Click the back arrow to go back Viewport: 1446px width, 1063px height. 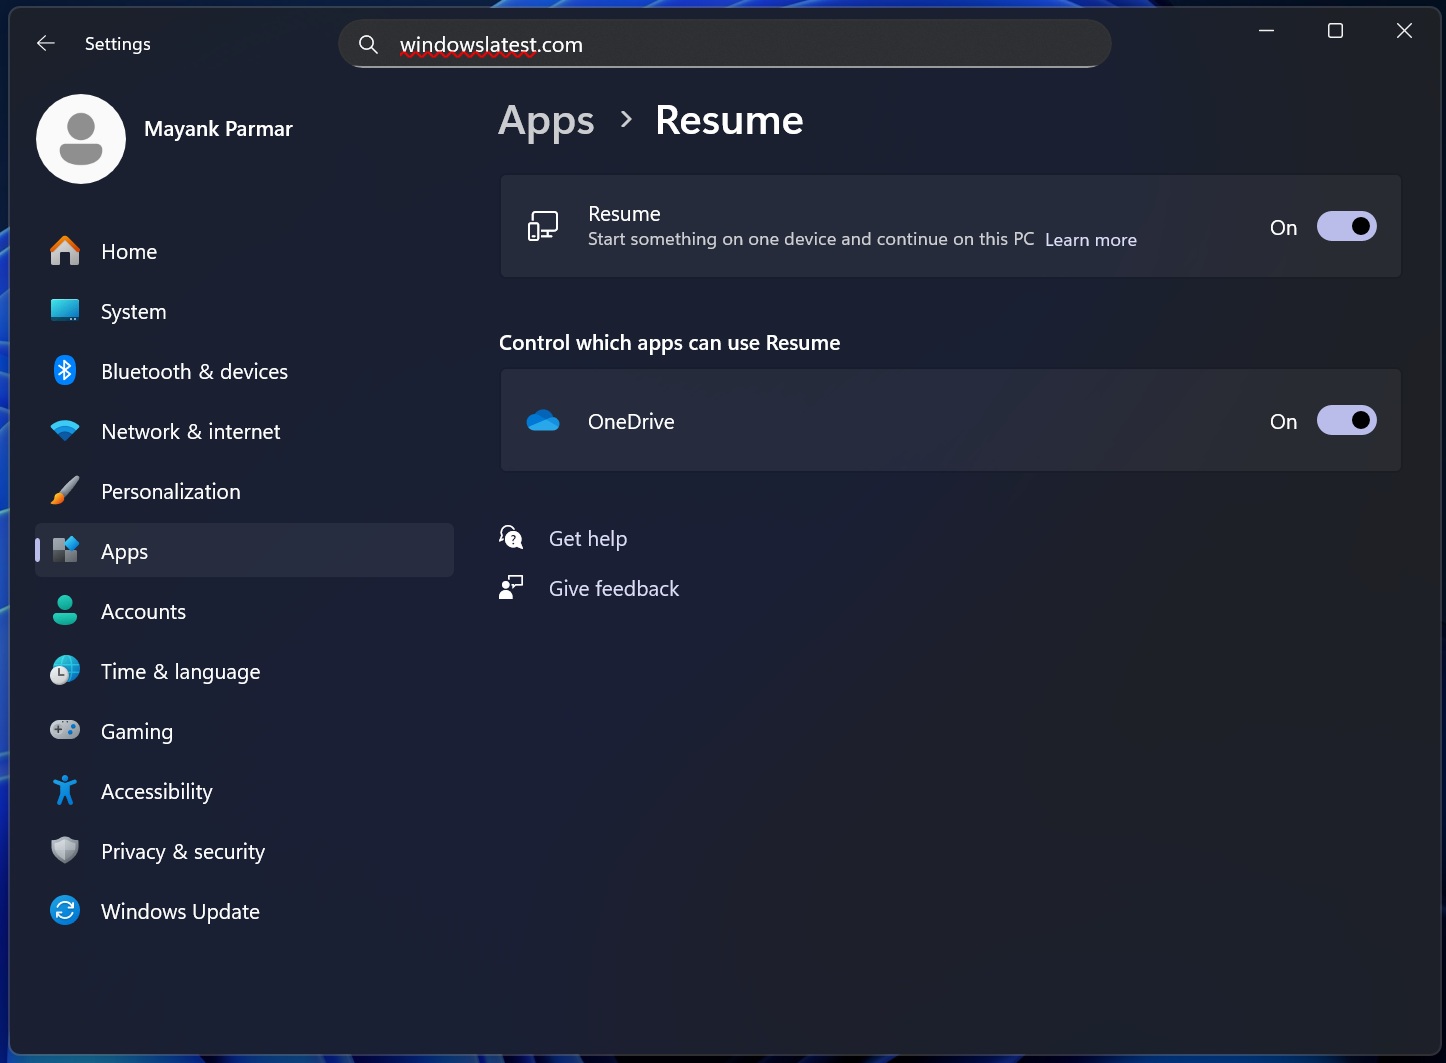pos(46,43)
